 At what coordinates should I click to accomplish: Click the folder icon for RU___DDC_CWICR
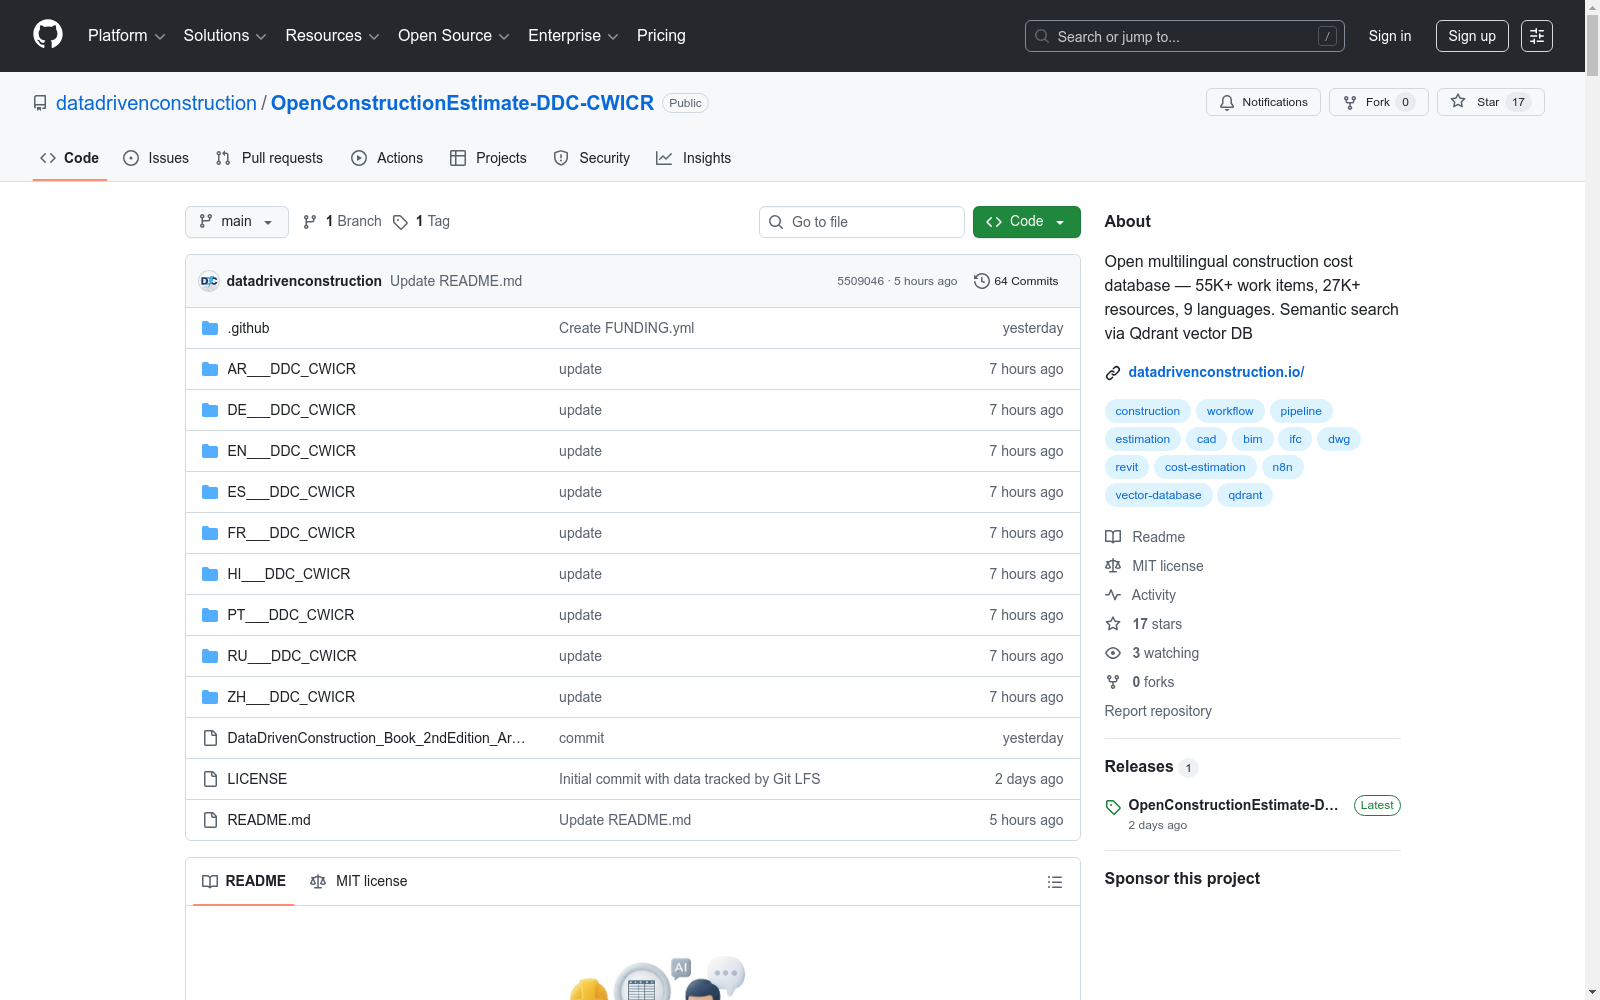210,656
